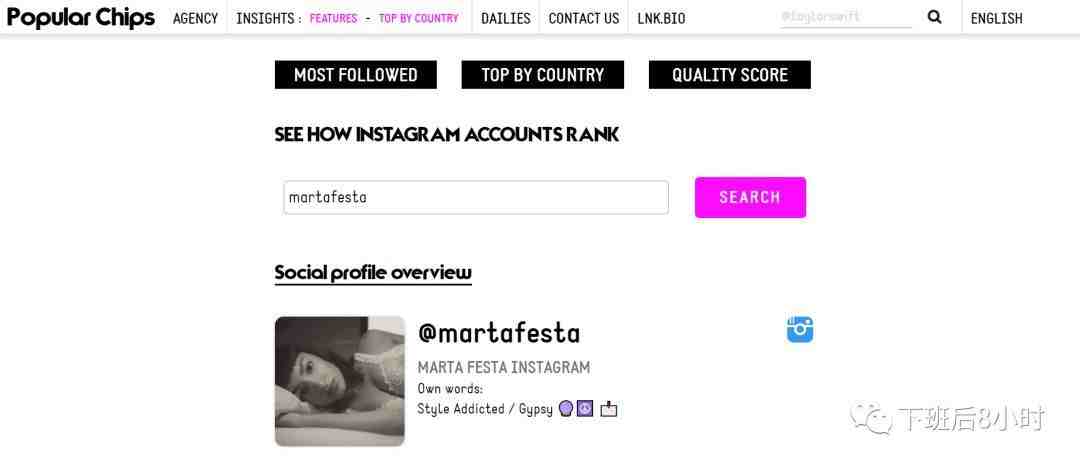Open the AGENCY menu item
1080x466 pixels.
(195, 18)
